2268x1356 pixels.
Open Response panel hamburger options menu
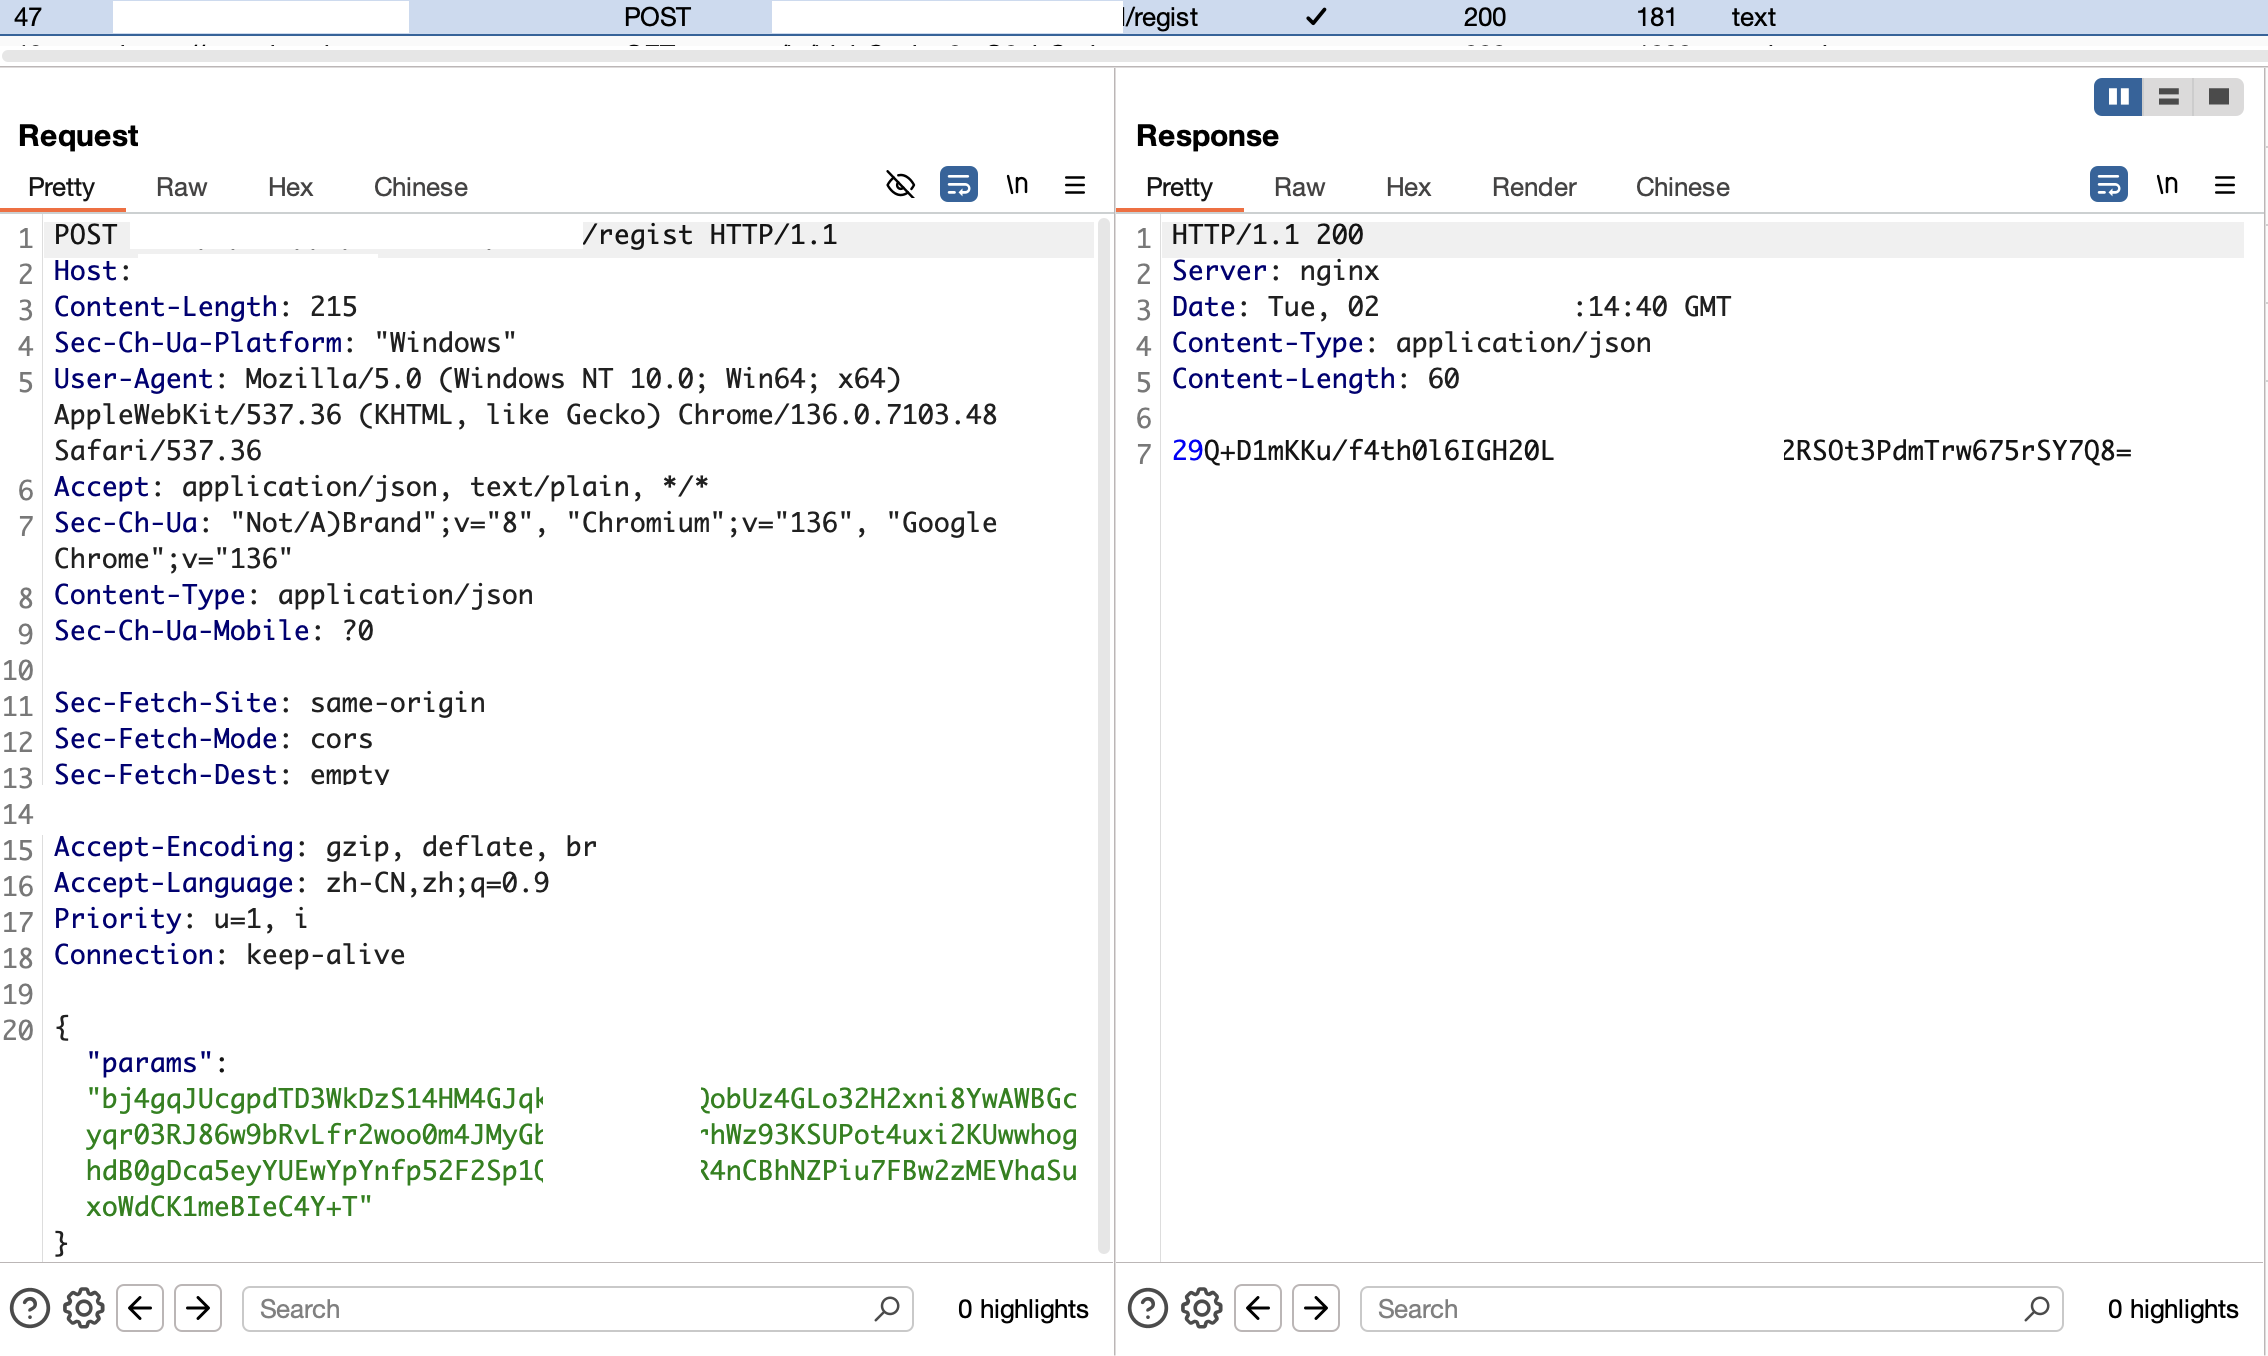(x=2225, y=185)
